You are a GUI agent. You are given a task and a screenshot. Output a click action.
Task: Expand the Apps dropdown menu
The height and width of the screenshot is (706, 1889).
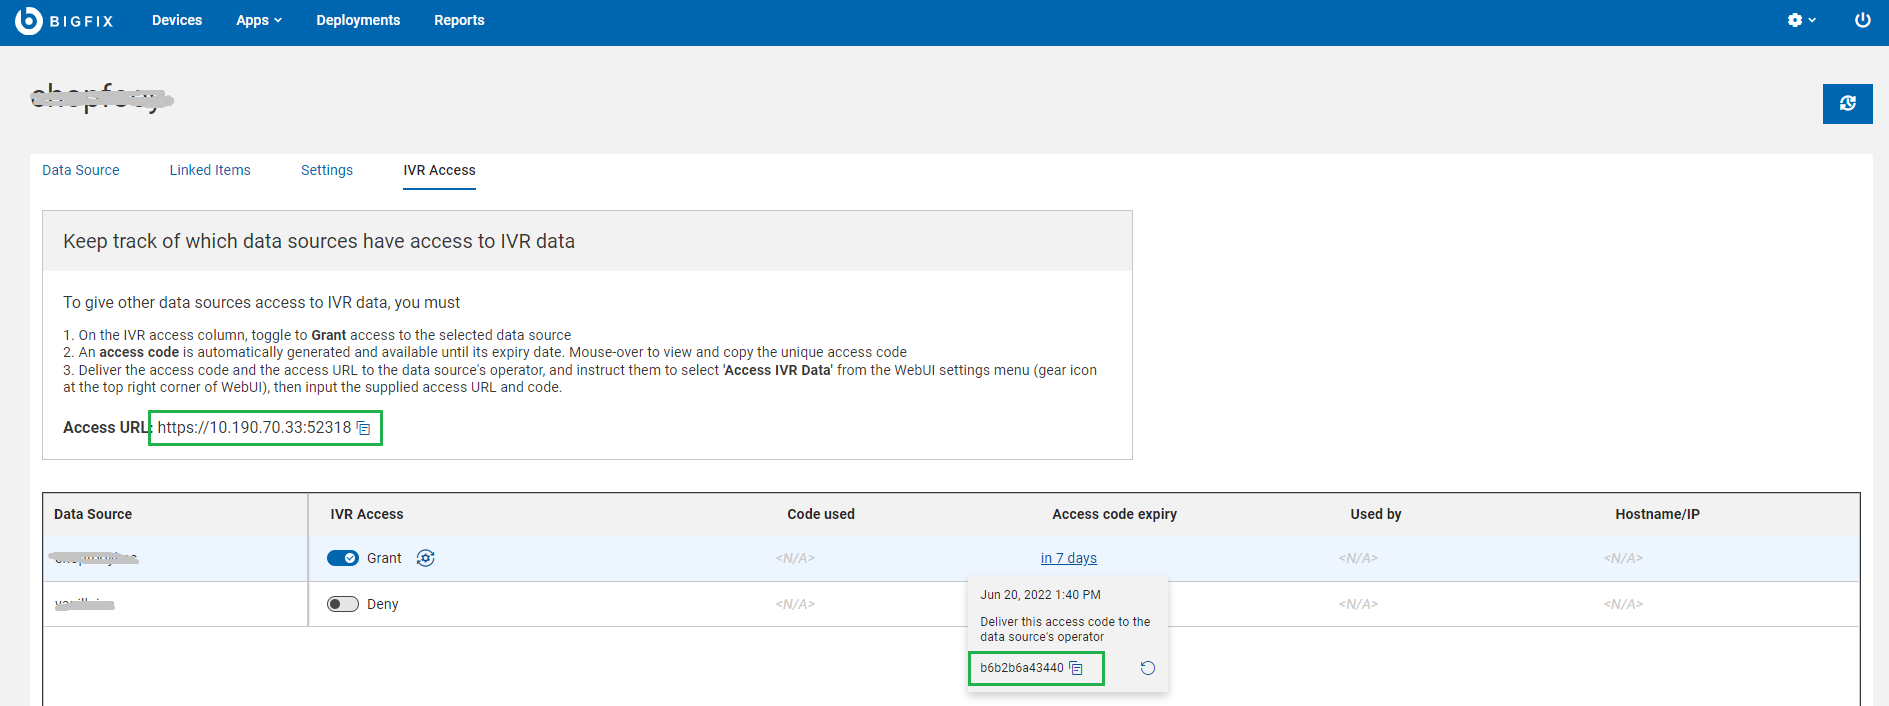[x=259, y=20]
